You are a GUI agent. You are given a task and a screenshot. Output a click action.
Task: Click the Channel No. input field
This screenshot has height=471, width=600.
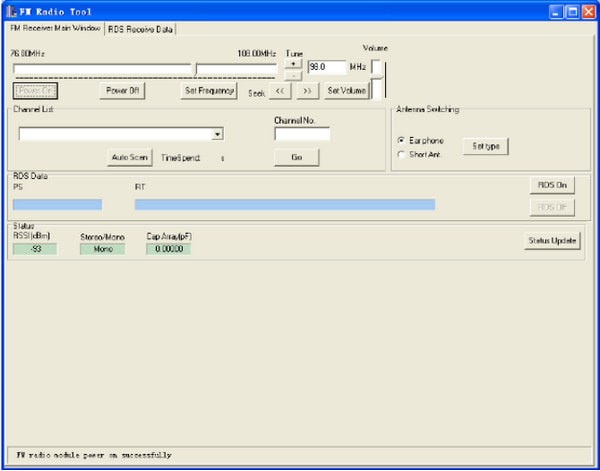[x=302, y=134]
